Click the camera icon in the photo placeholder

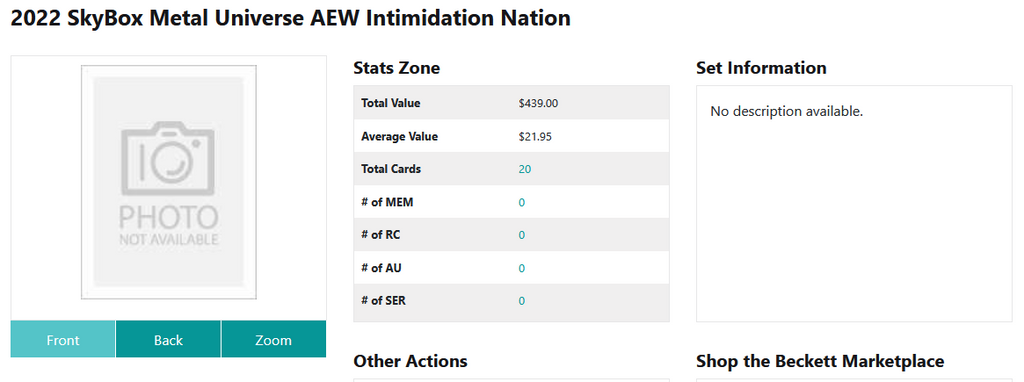[168, 160]
